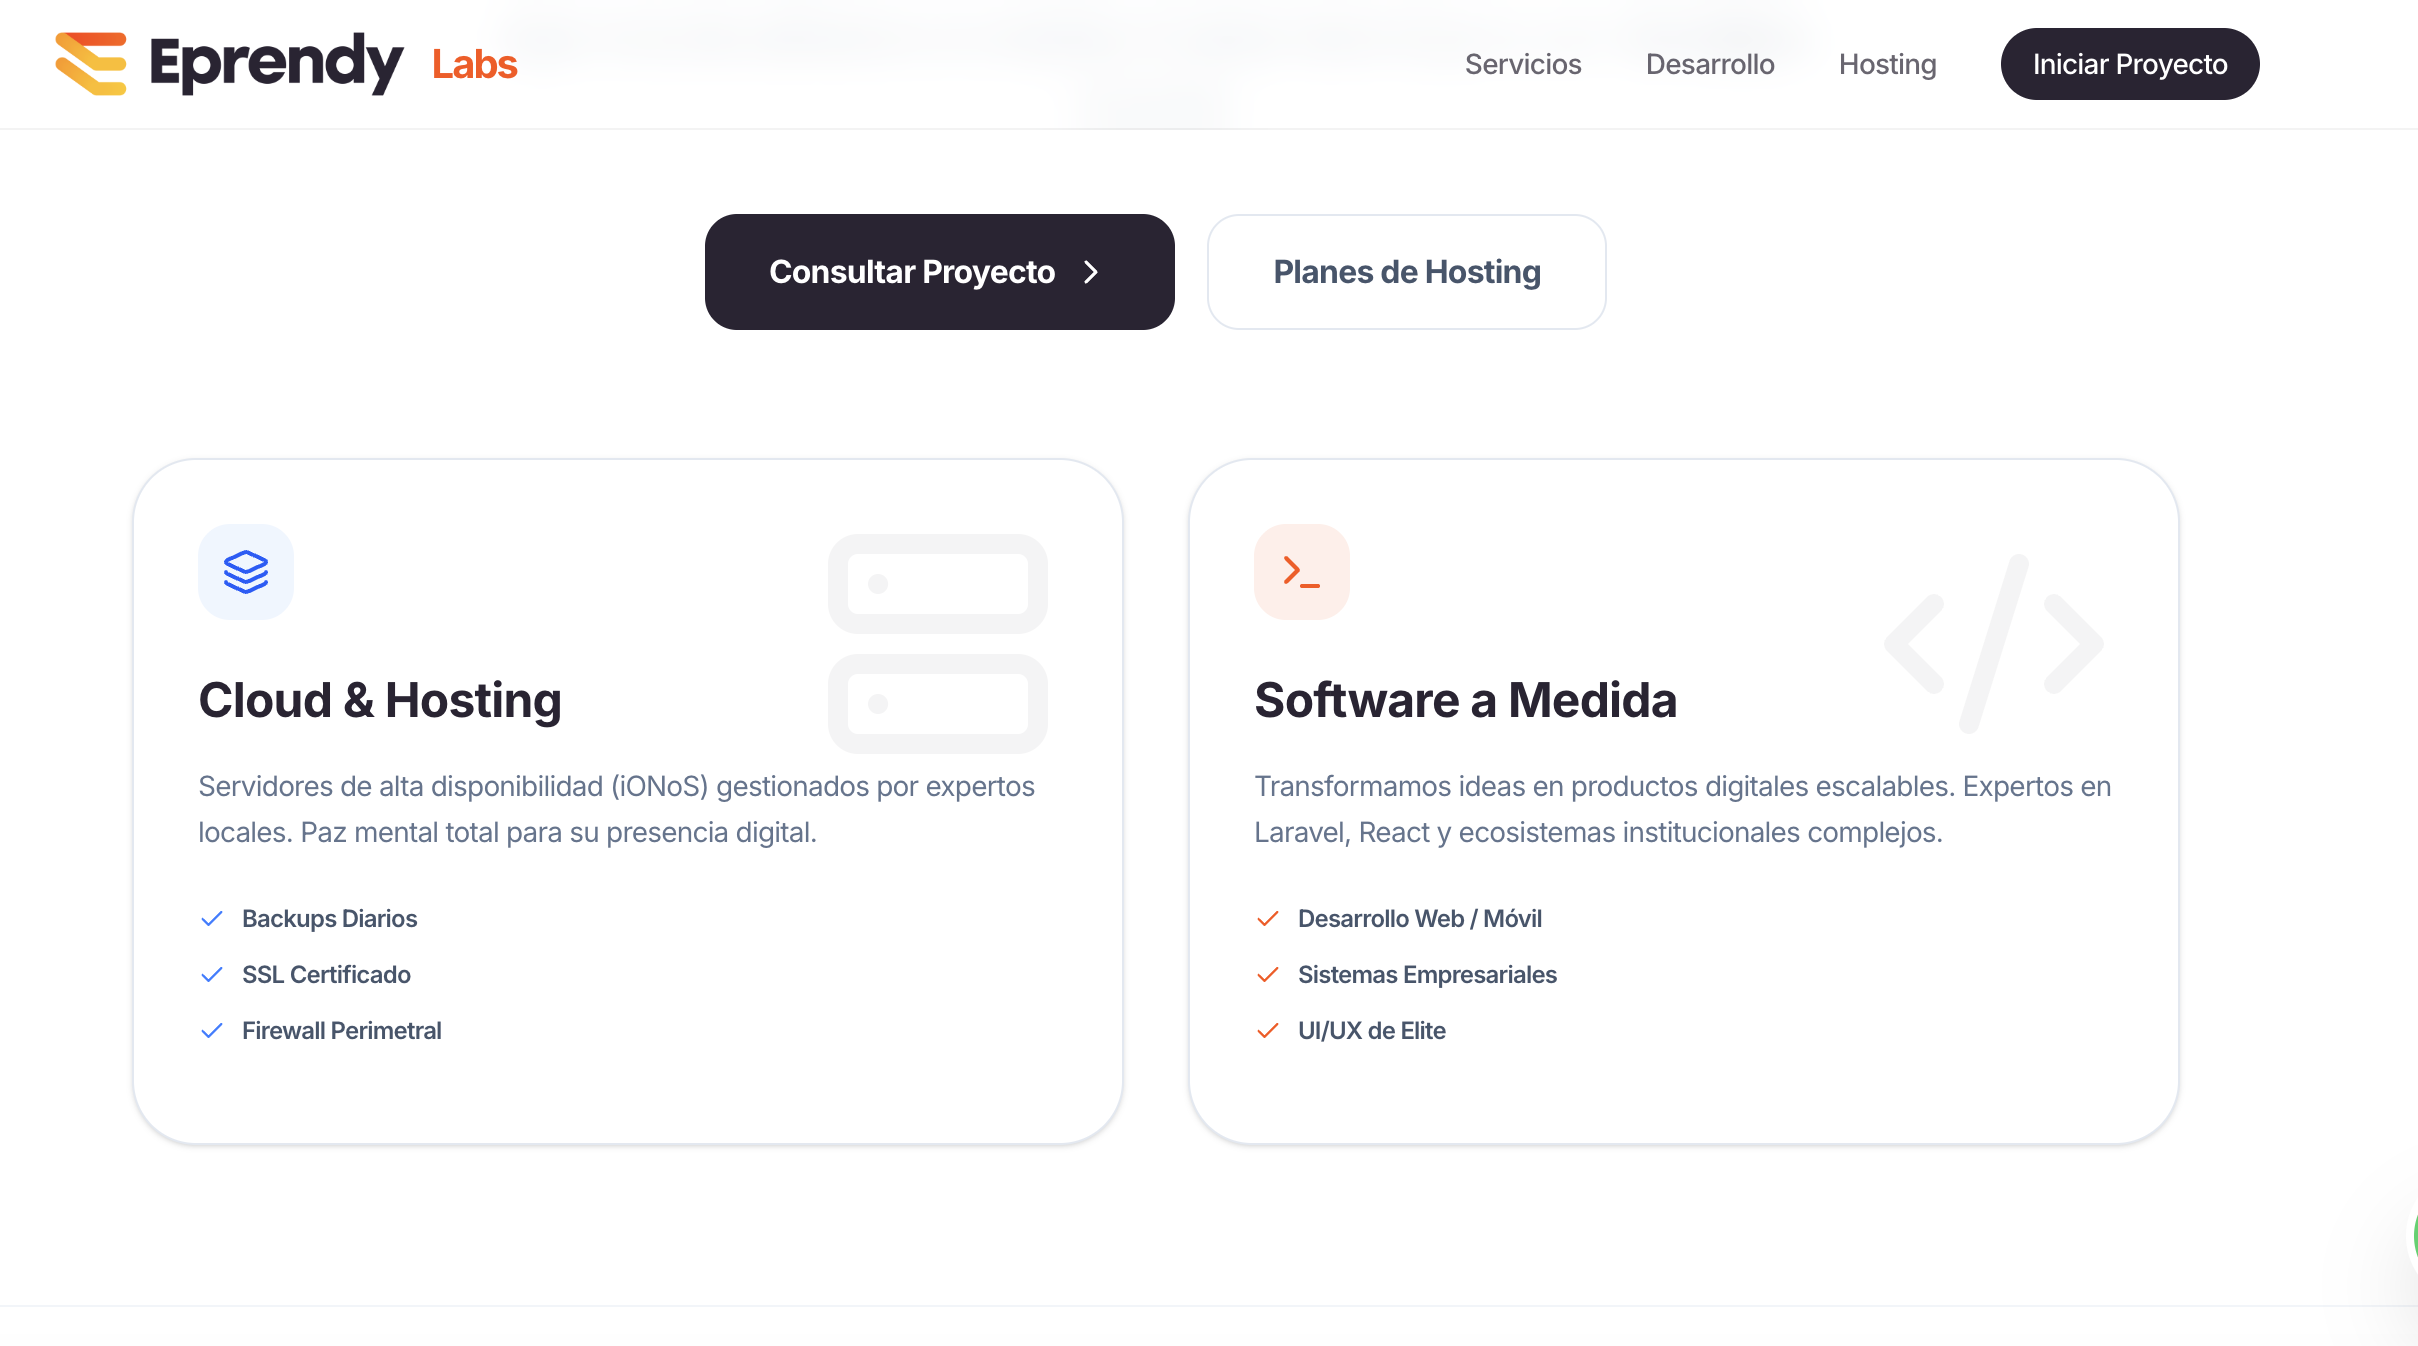Open Planes de Hosting button
2418x1346 pixels.
click(x=1407, y=272)
